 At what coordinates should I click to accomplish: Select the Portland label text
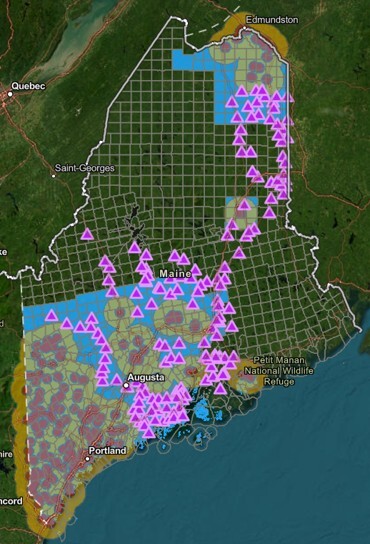pos(108,451)
